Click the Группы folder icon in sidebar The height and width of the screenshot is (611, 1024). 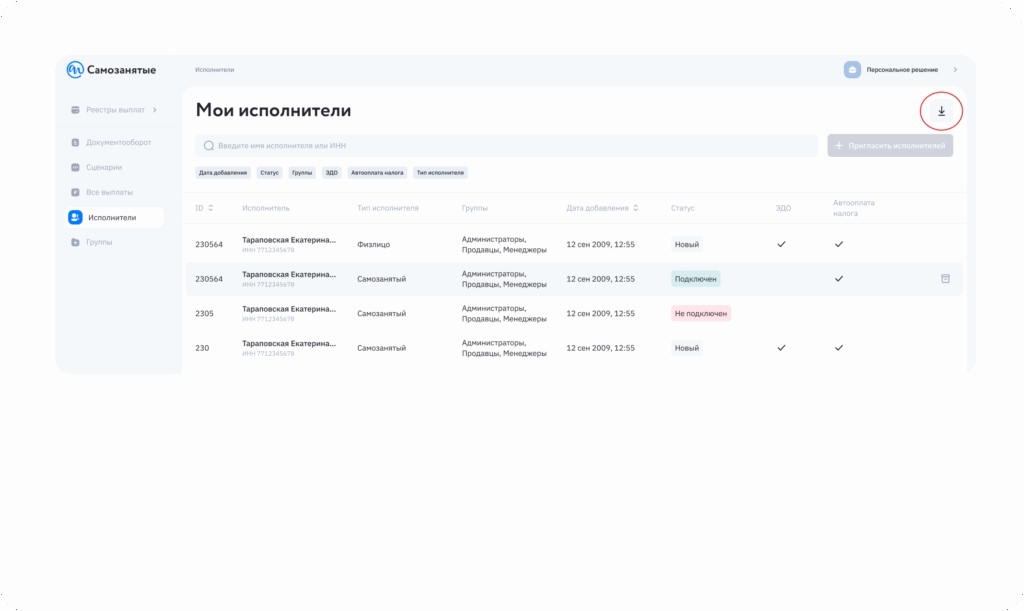tap(75, 242)
